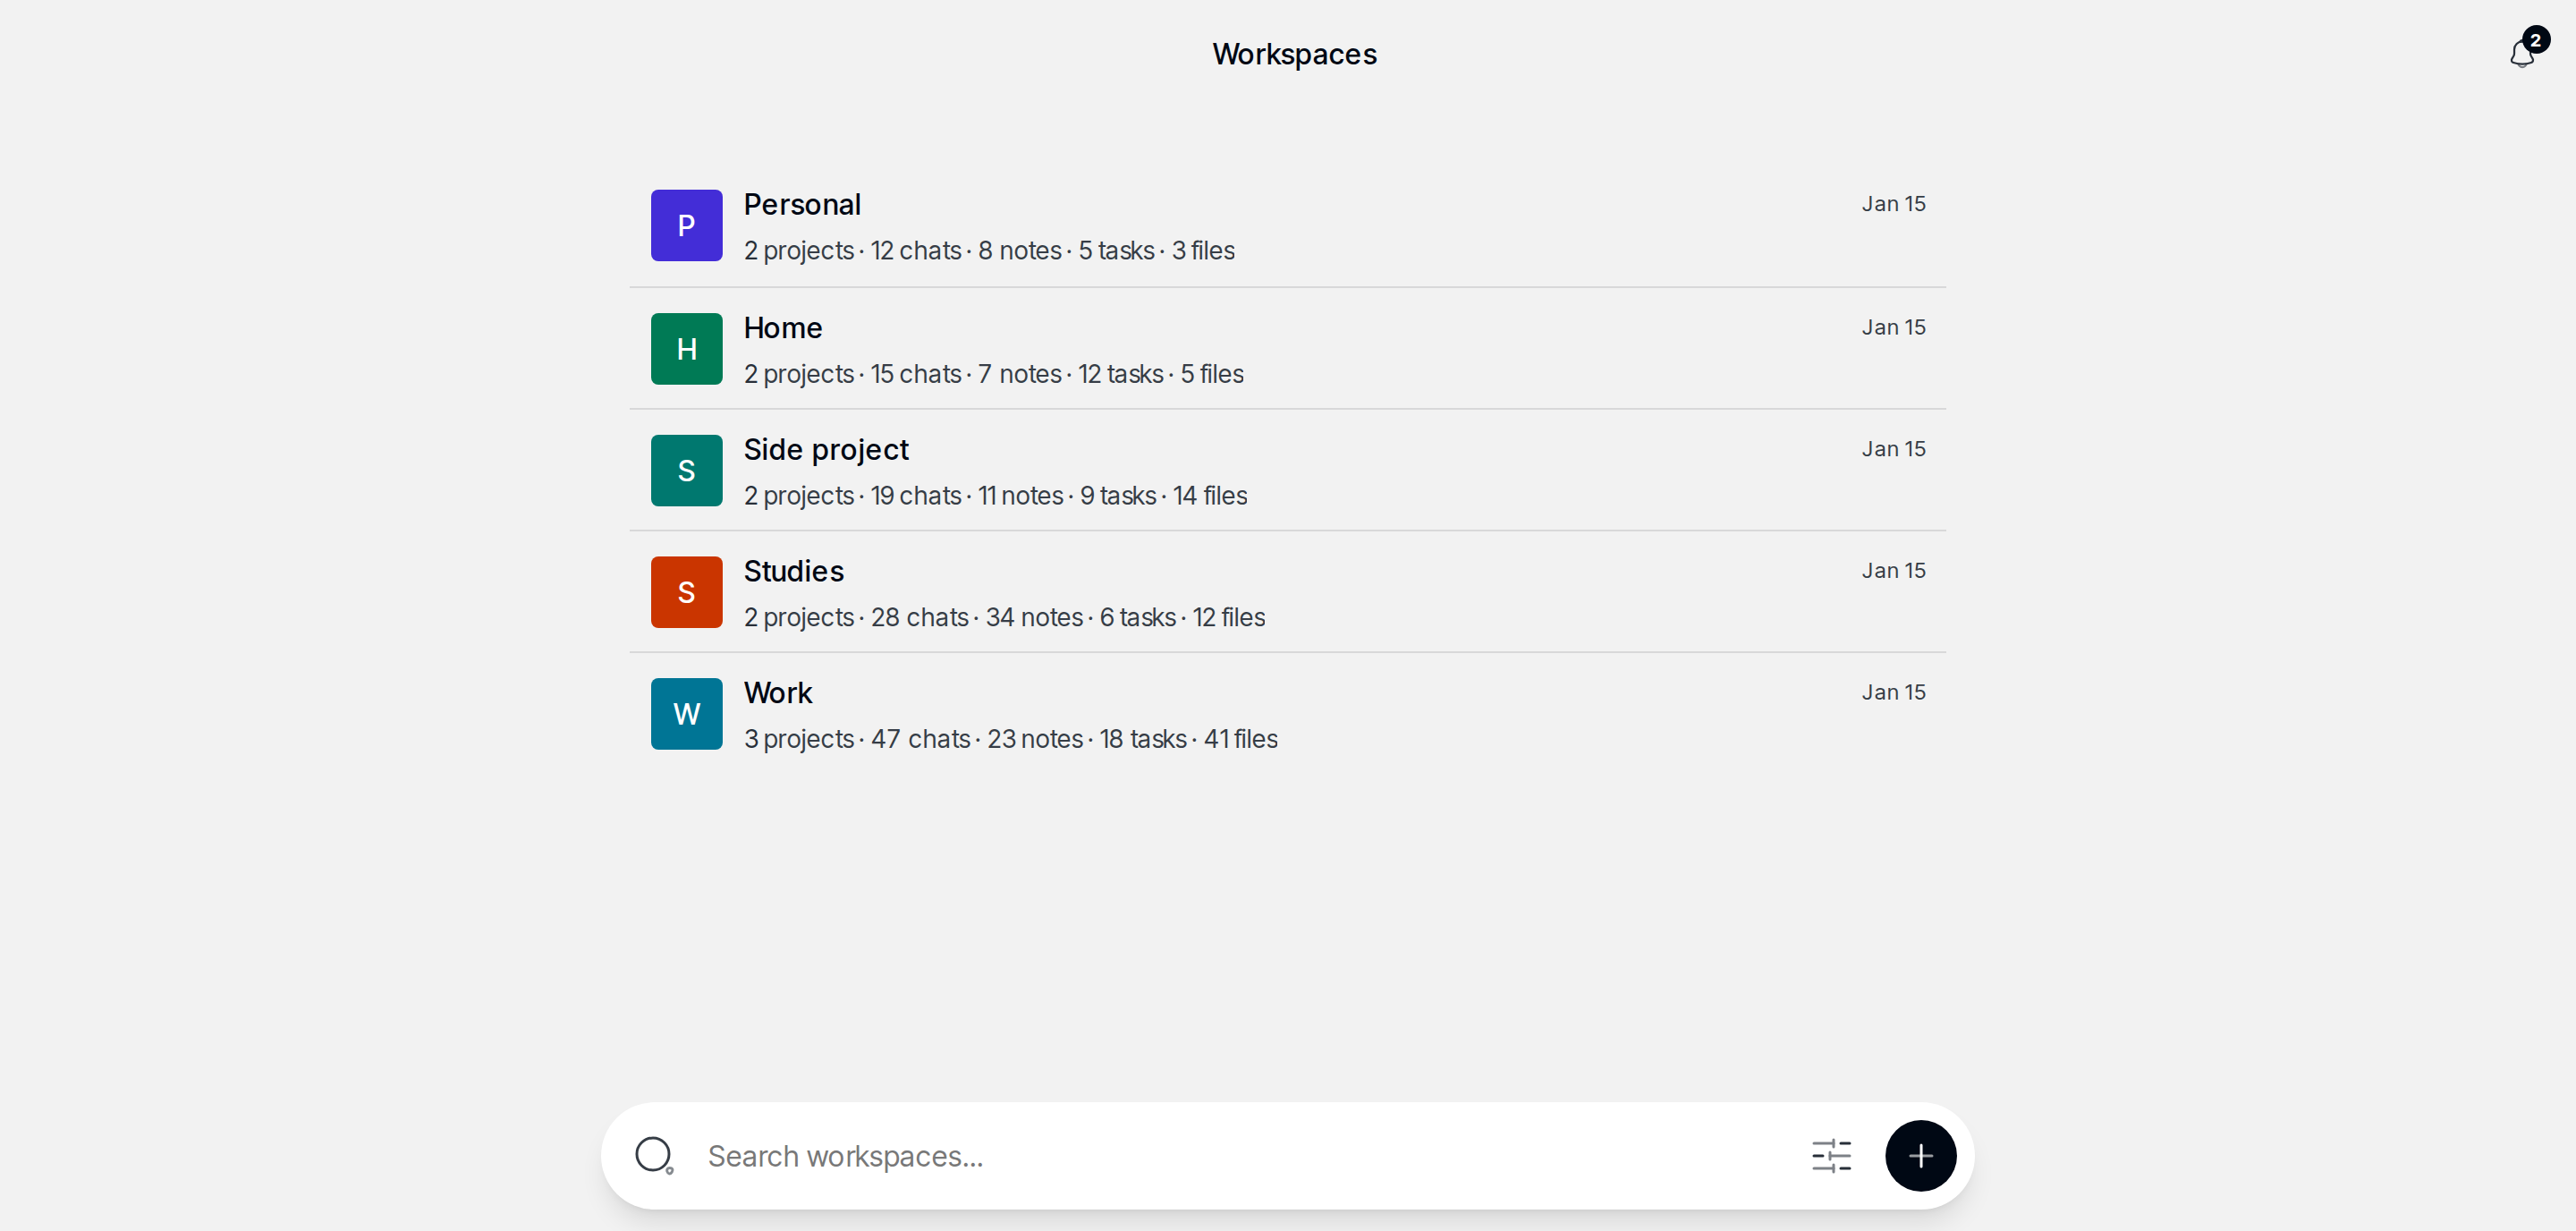Click the Personal stats line with 12 chats
Image resolution: width=2576 pixels, height=1231 pixels.
pyautogui.click(x=989, y=250)
